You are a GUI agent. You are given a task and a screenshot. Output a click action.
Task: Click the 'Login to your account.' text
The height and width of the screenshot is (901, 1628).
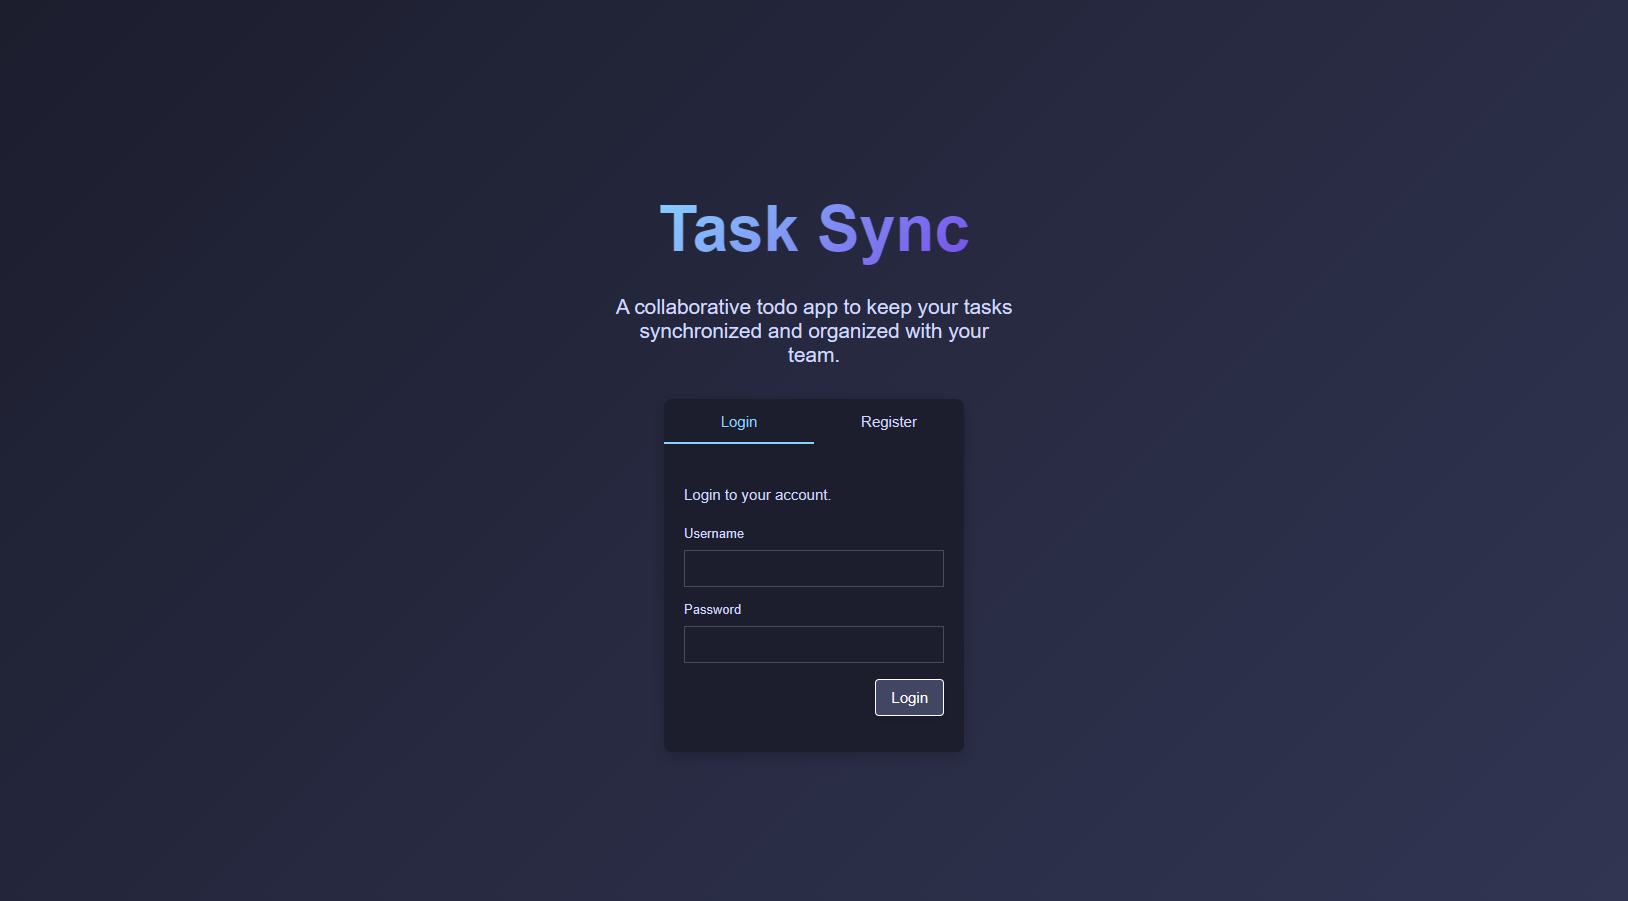click(x=757, y=495)
